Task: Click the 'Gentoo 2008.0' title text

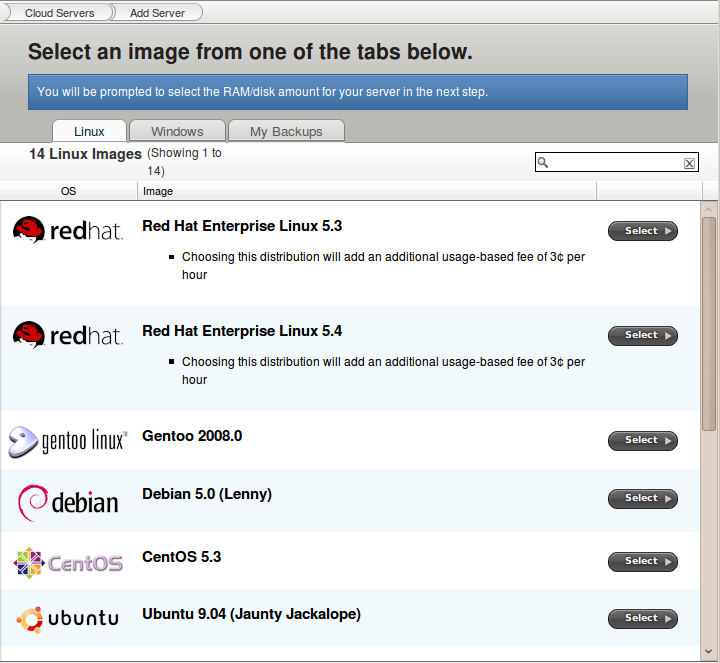Action: 192,436
